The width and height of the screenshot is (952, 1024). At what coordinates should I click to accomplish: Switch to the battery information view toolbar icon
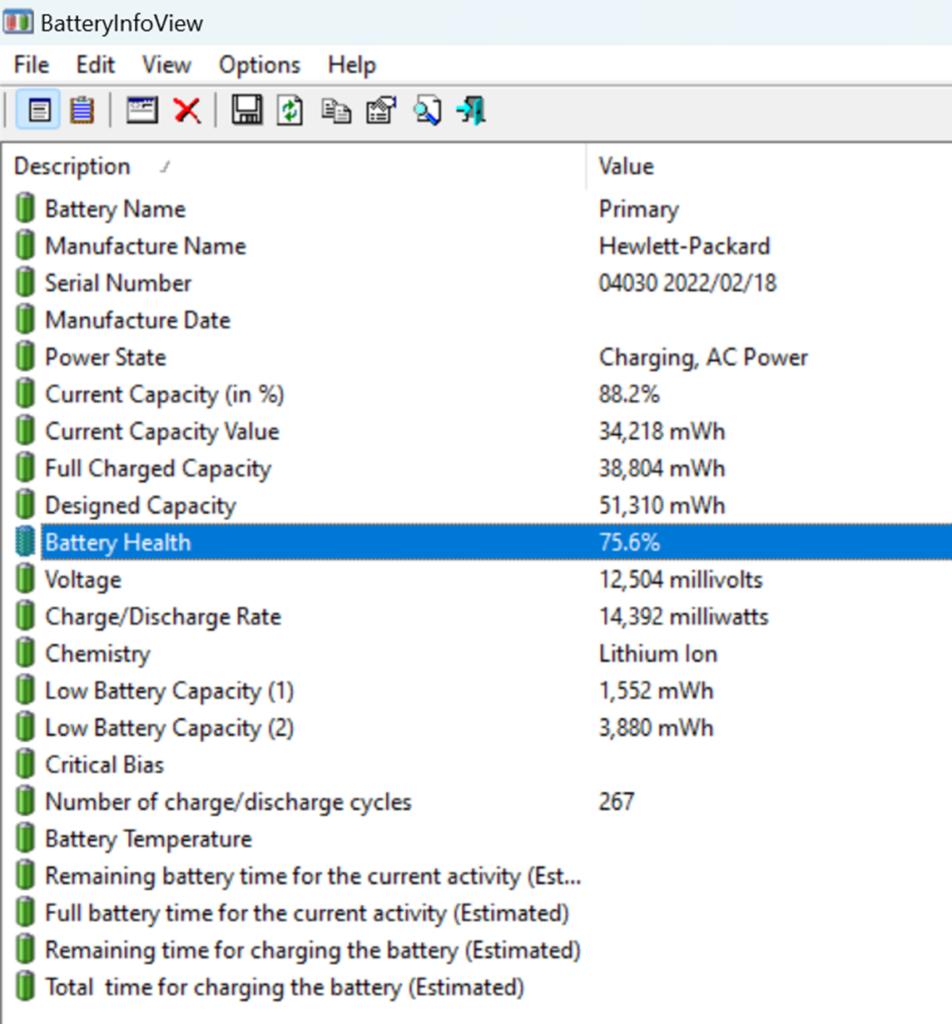[39, 110]
